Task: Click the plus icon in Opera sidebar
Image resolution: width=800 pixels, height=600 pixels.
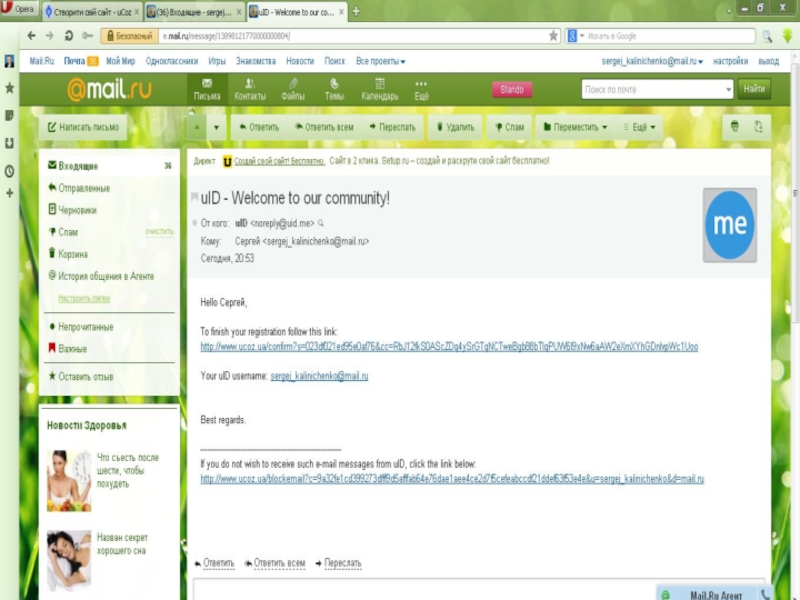Action: pos(9,193)
